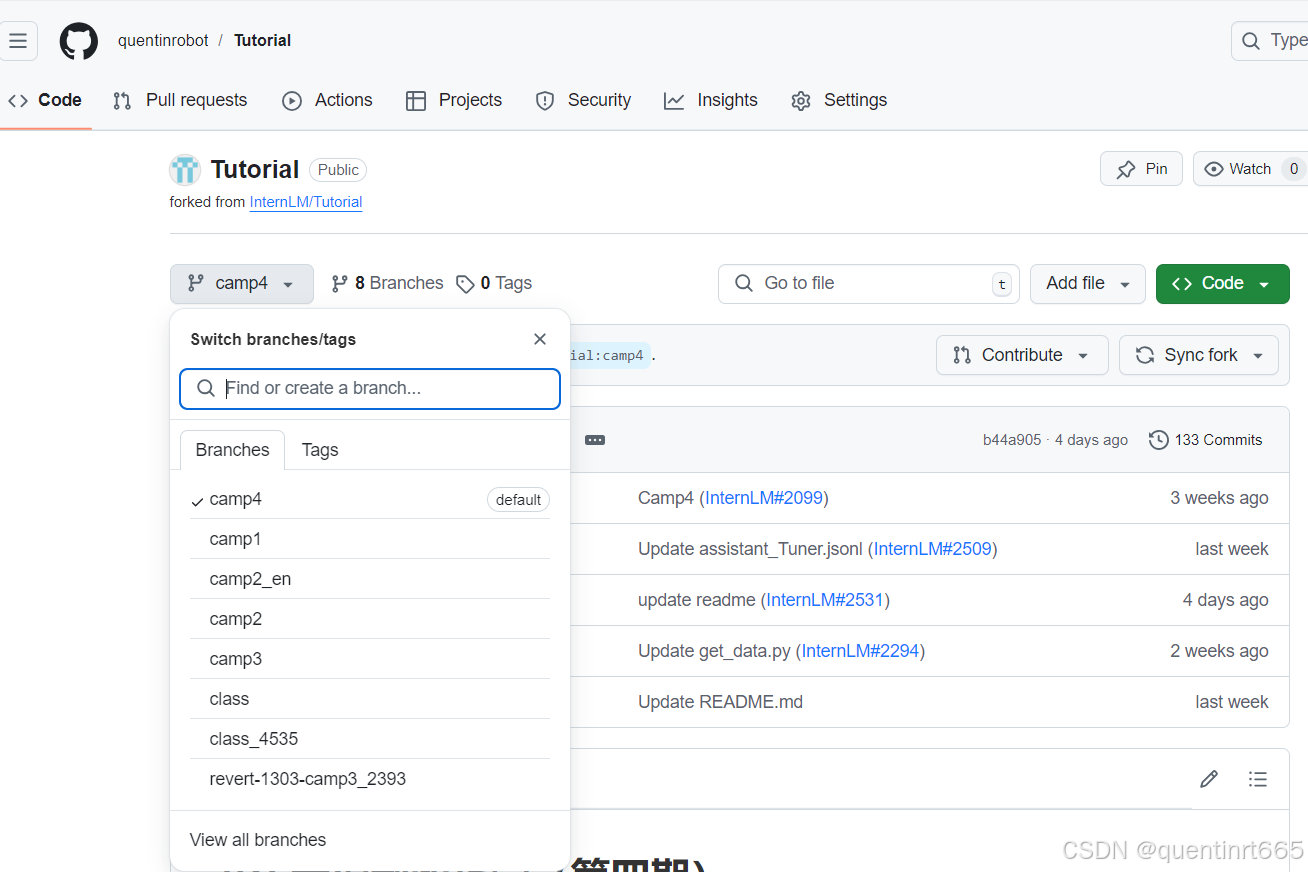The image size is (1308, 872).
Task: Open the InternLM#2294 pull request link
Action: [x=860, y=651]
